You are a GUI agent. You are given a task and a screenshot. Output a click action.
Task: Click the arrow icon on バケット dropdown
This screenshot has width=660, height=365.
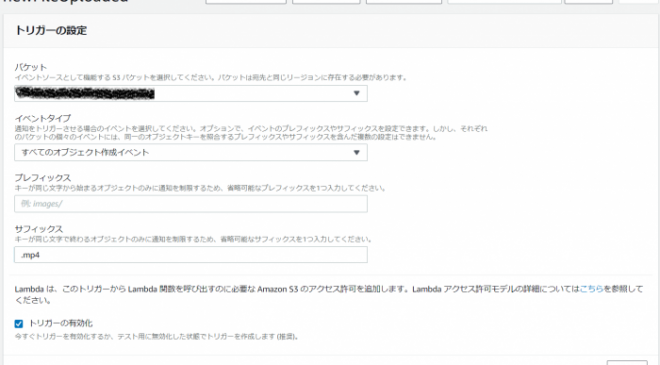tap(357, 93)
